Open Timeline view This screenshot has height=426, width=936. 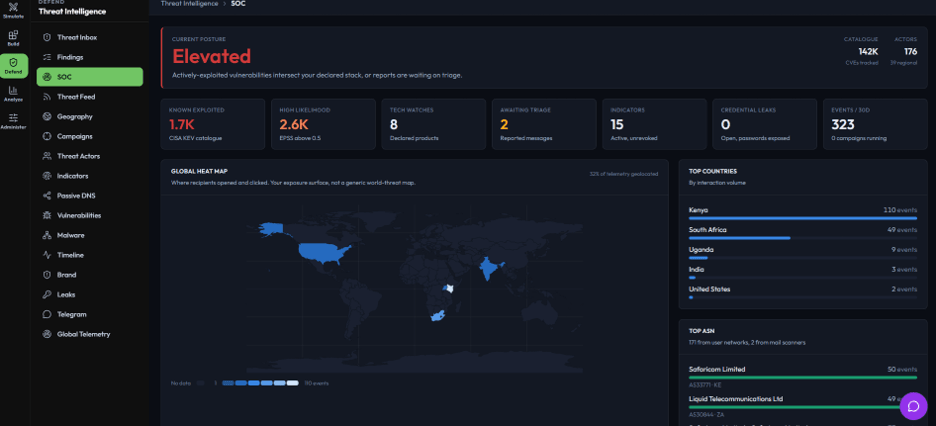(x=90, y=255)
